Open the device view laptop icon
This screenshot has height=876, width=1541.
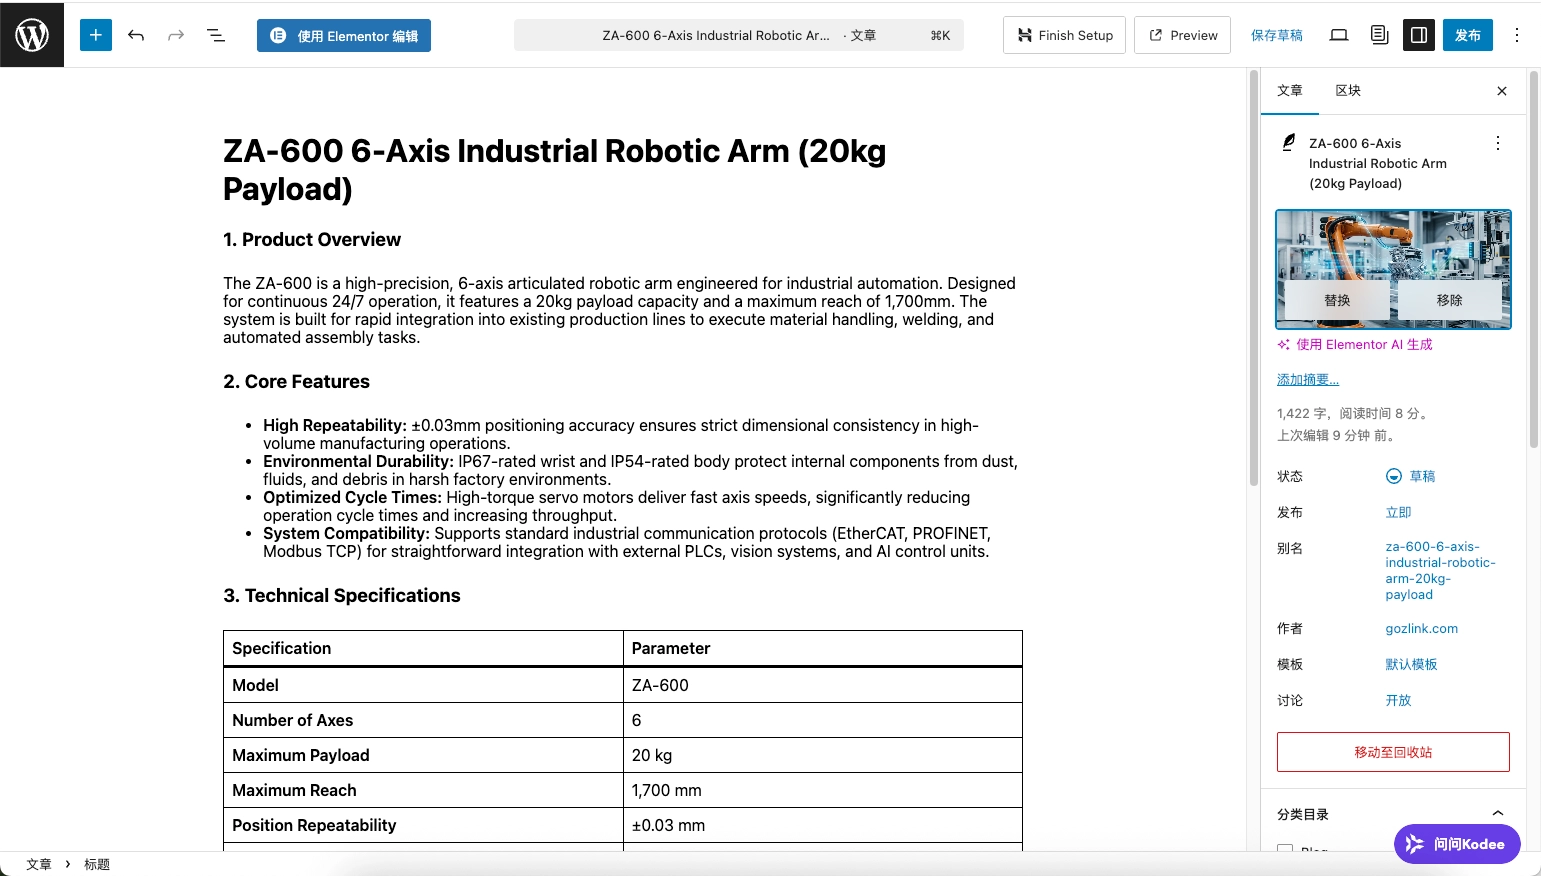click(x=1339, y=35)
